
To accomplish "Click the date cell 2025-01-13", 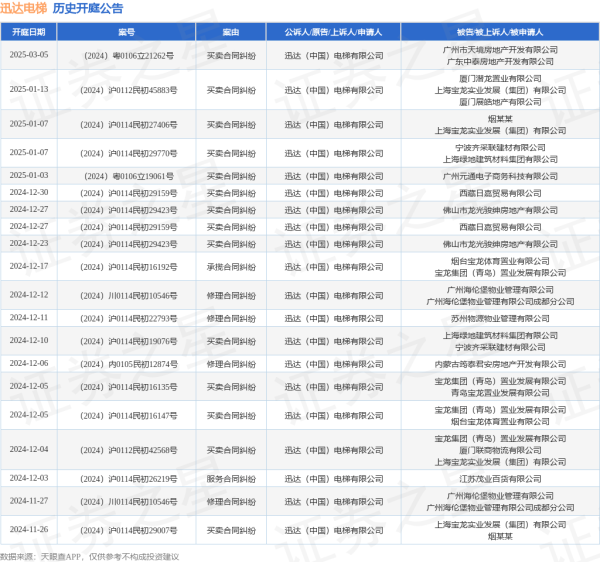I will [x=29, y=89].
